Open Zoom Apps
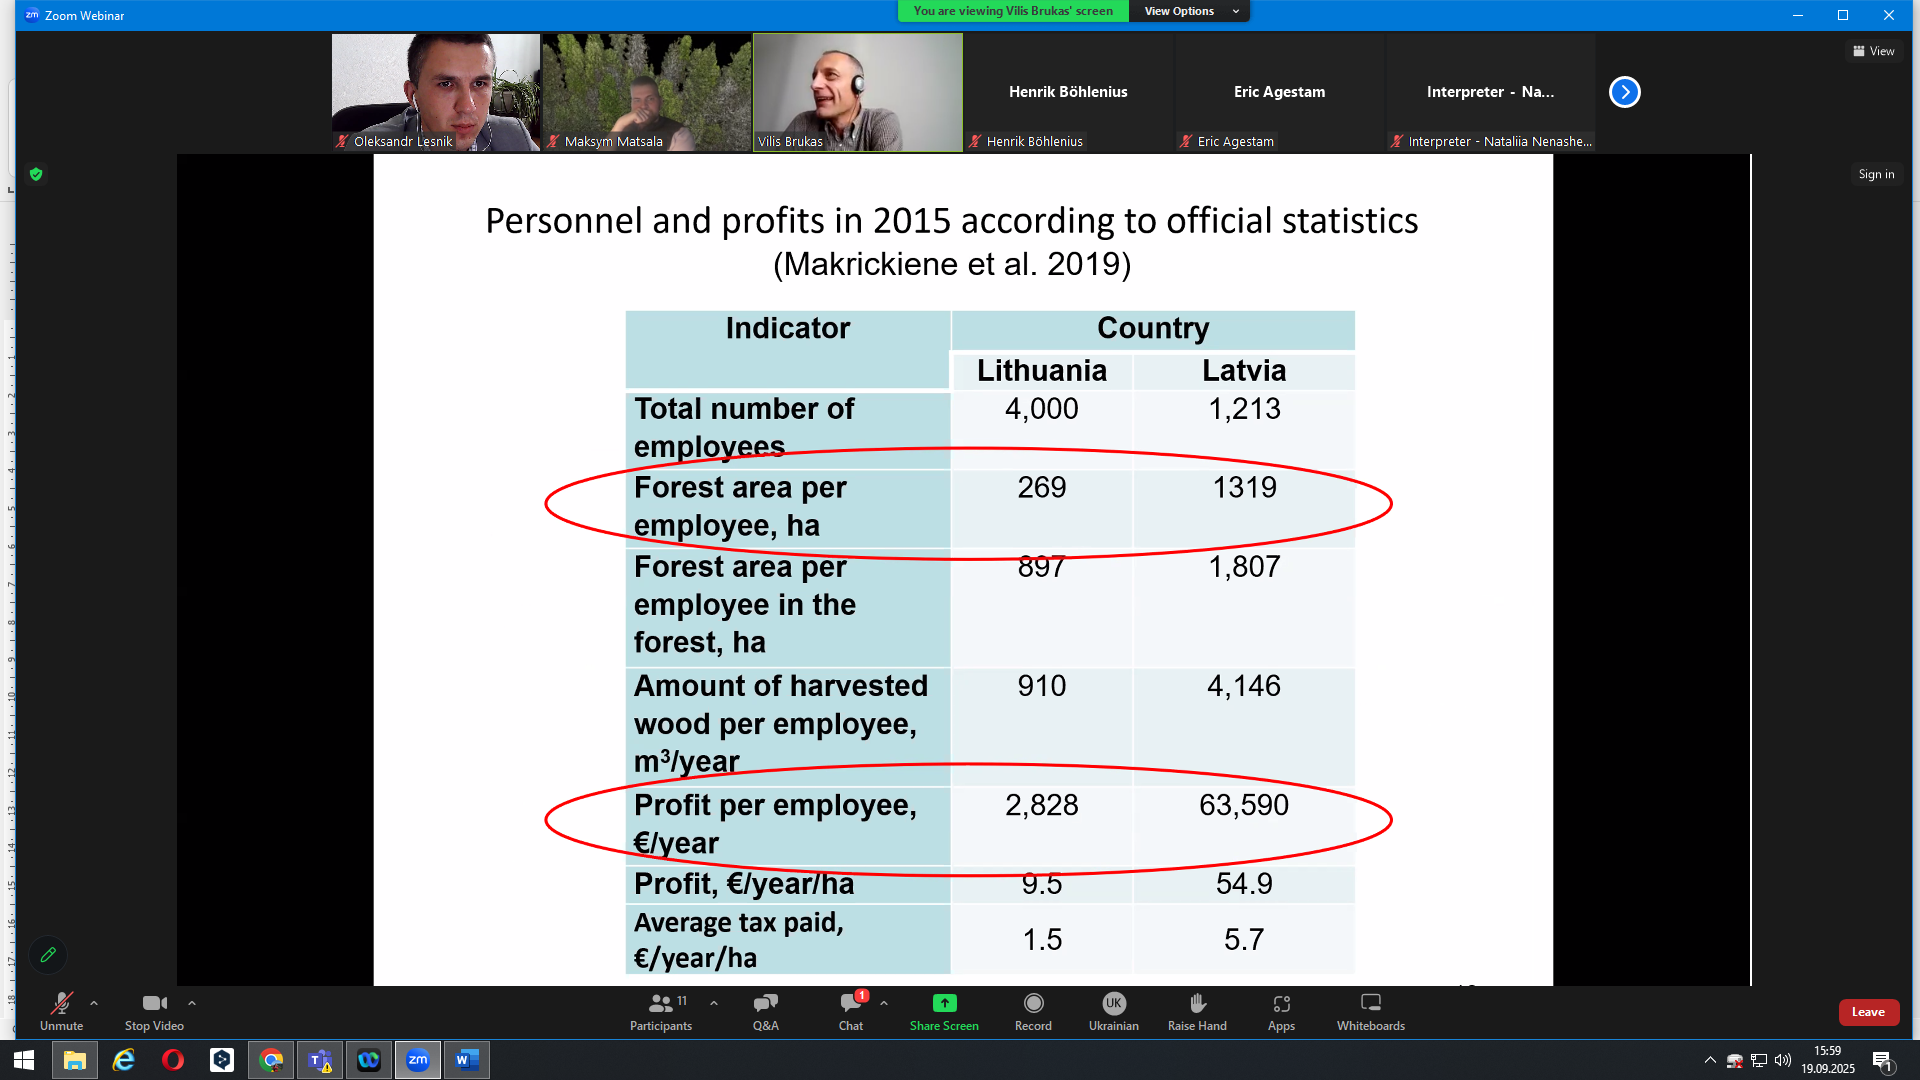The image size is (1920, 1080). (x=1281, y=1011)
